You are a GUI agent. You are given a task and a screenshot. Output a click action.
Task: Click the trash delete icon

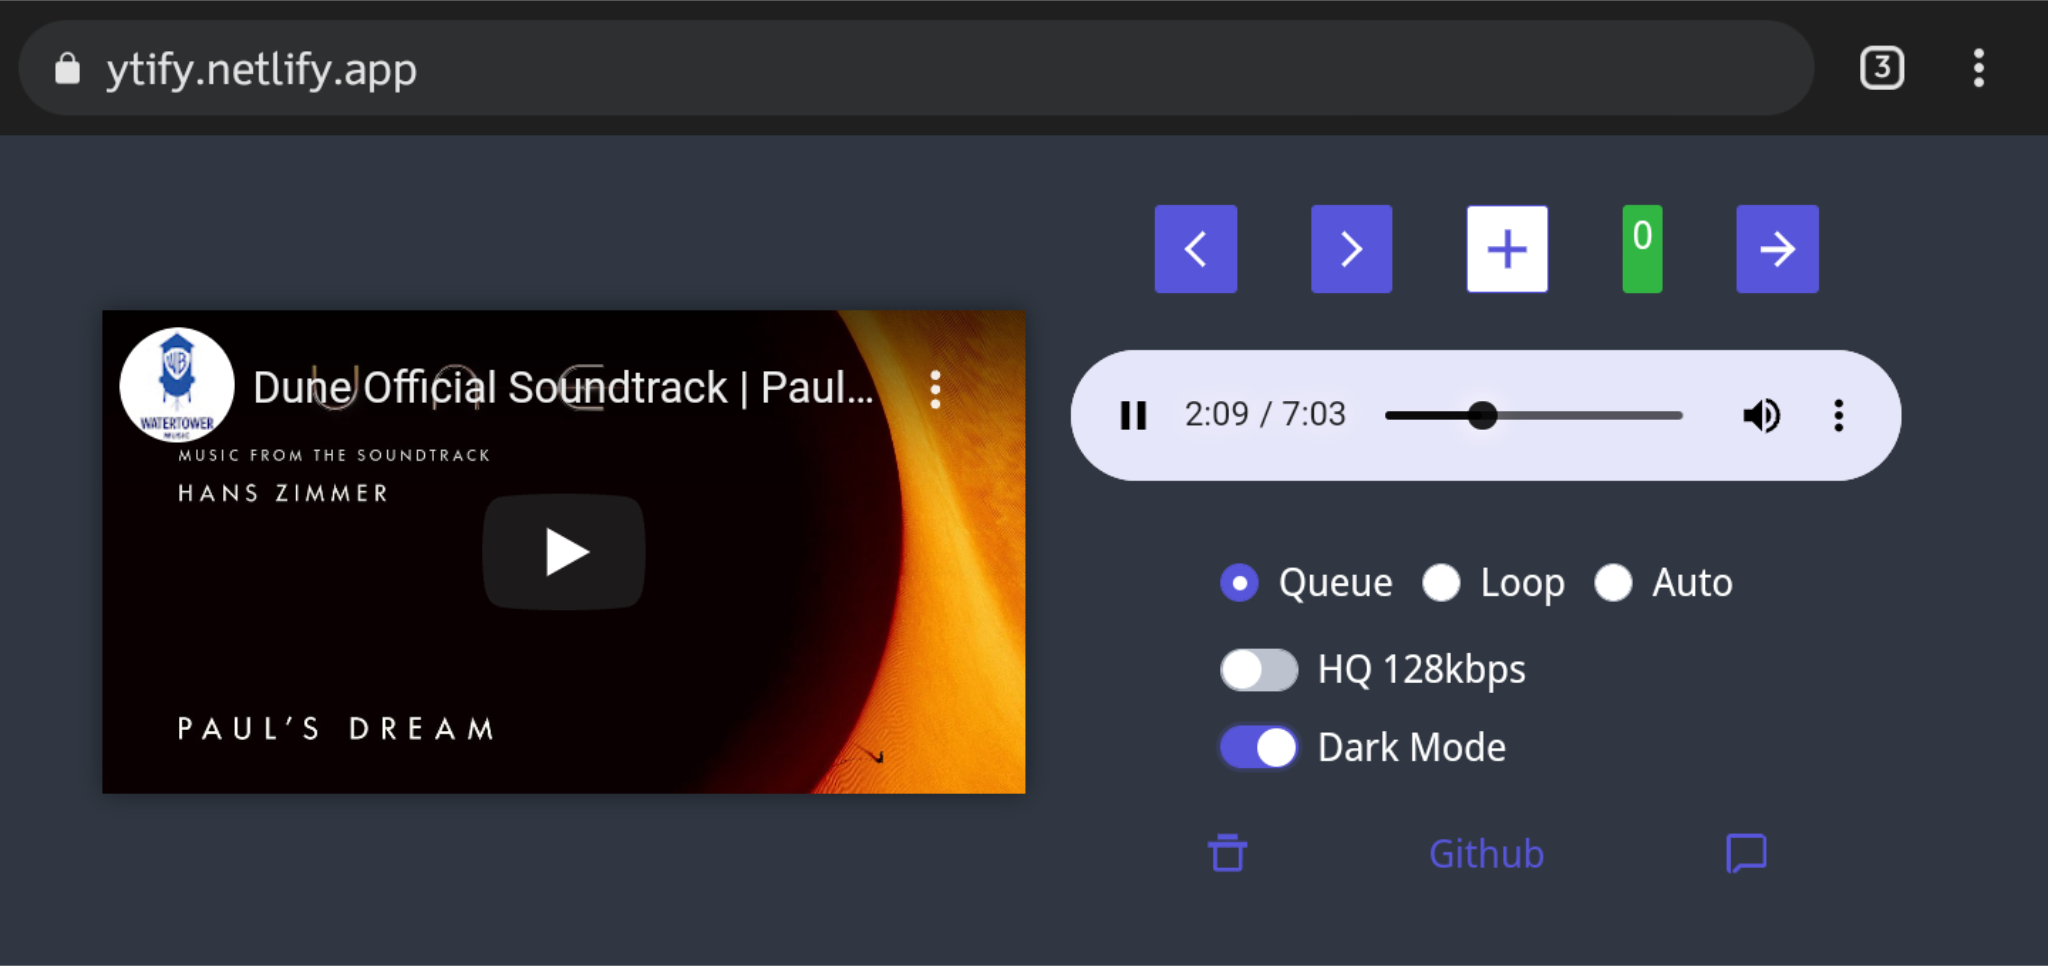tap(1227, 853)
